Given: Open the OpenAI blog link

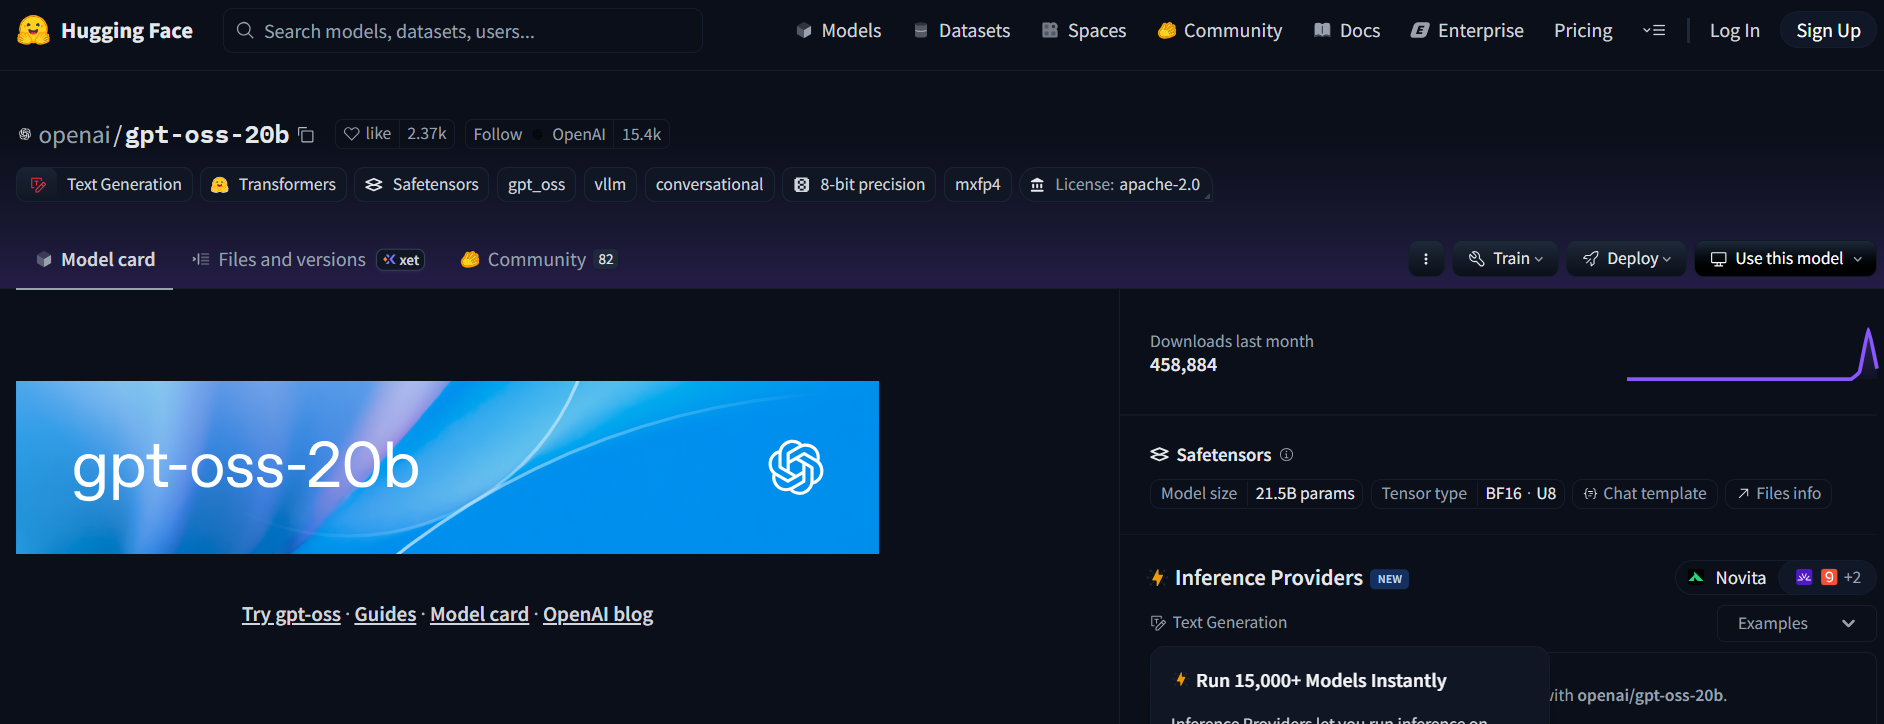Looking at the screenshot, I should 598,614.
